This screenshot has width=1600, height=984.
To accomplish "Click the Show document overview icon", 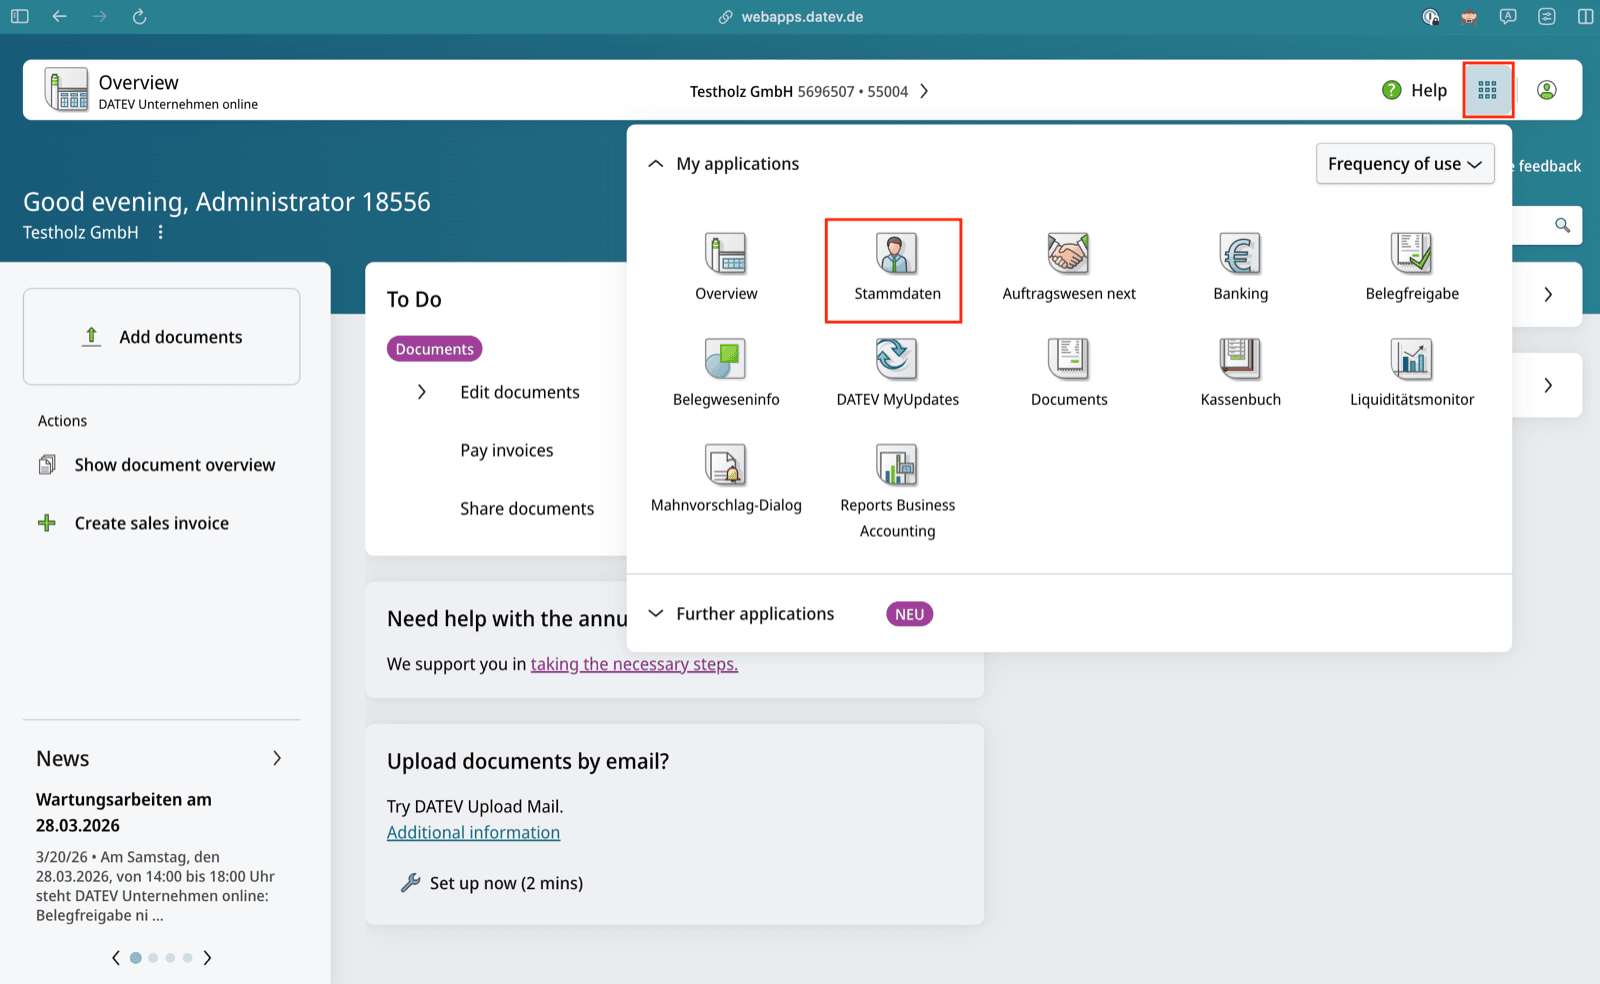I will tap(47, 465).
